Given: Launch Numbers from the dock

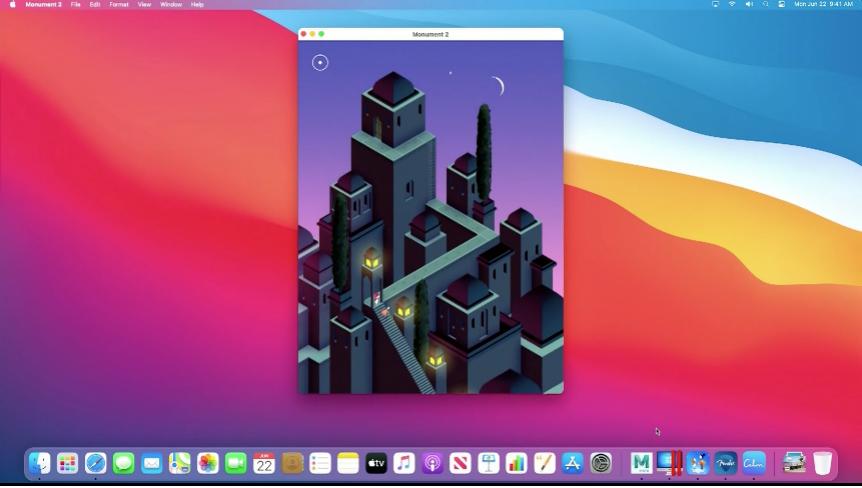Looking at the screenshot, I should 516,463.
